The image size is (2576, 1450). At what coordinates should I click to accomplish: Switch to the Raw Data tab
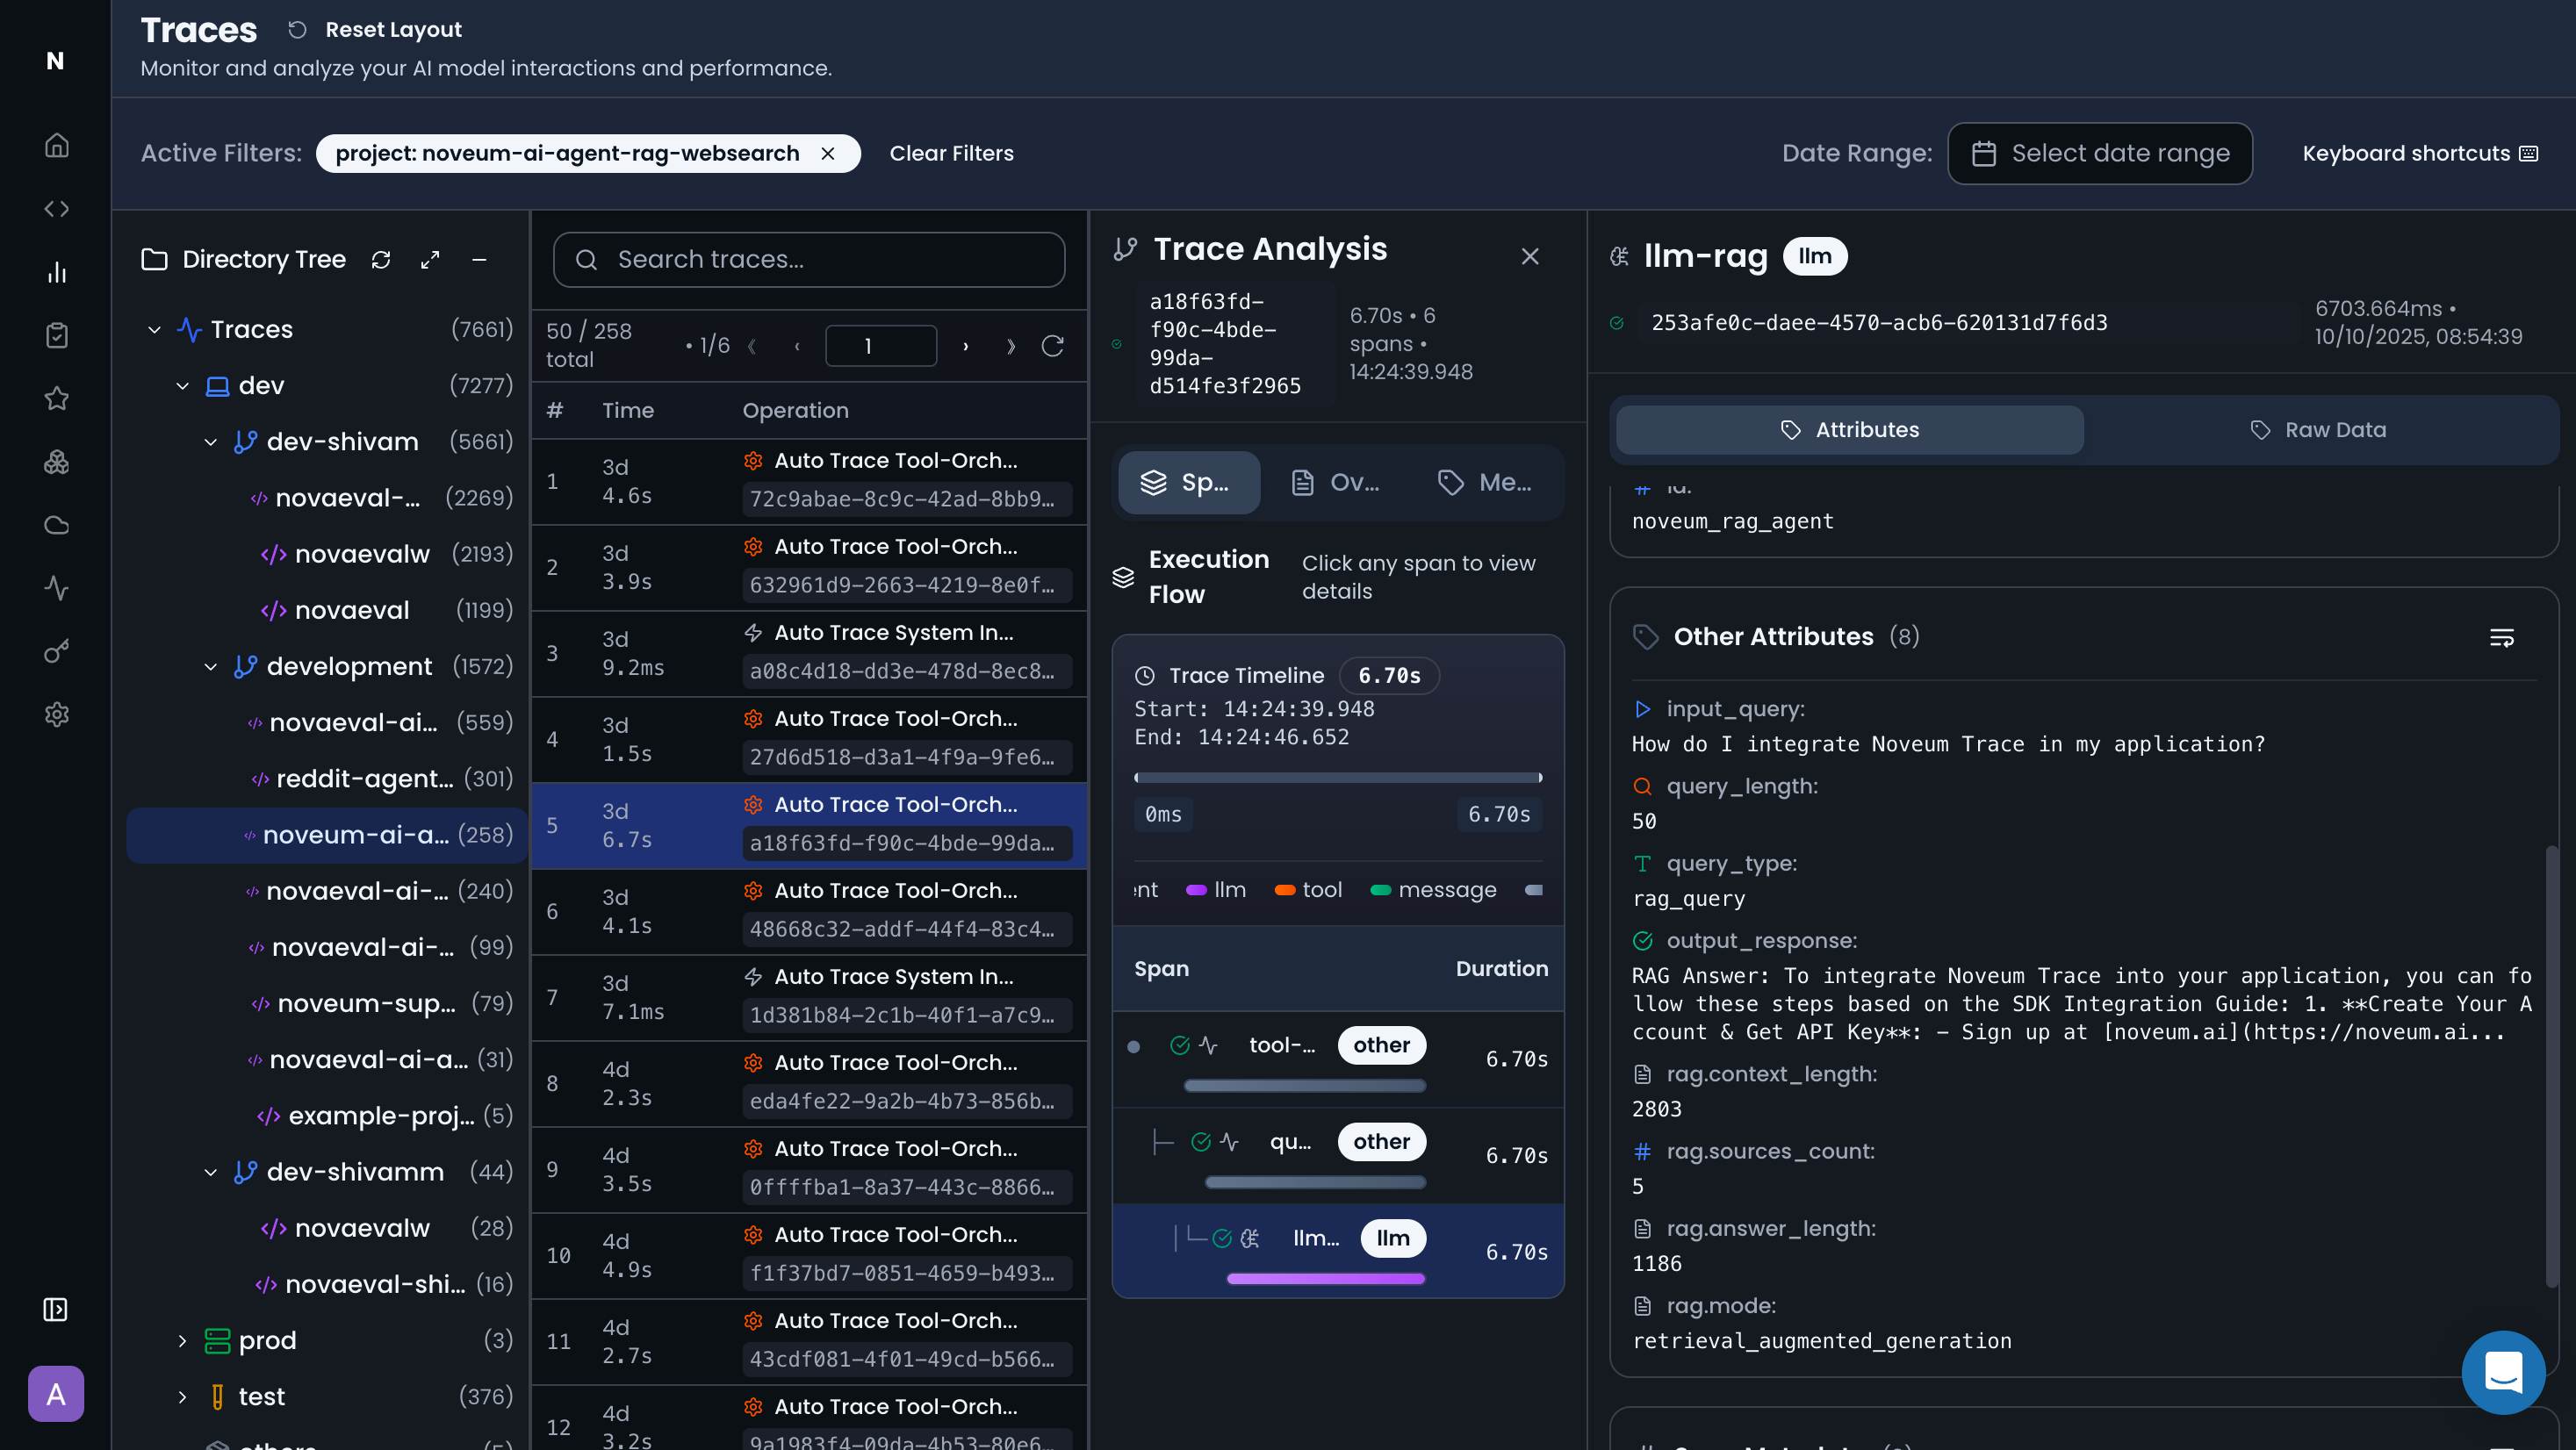2317,430
